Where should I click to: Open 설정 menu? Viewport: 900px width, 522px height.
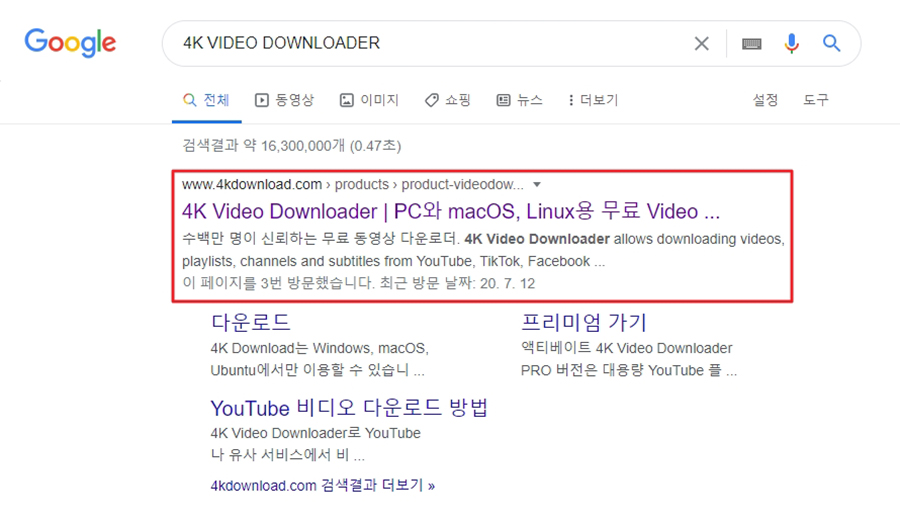click(x=765, y=100)
